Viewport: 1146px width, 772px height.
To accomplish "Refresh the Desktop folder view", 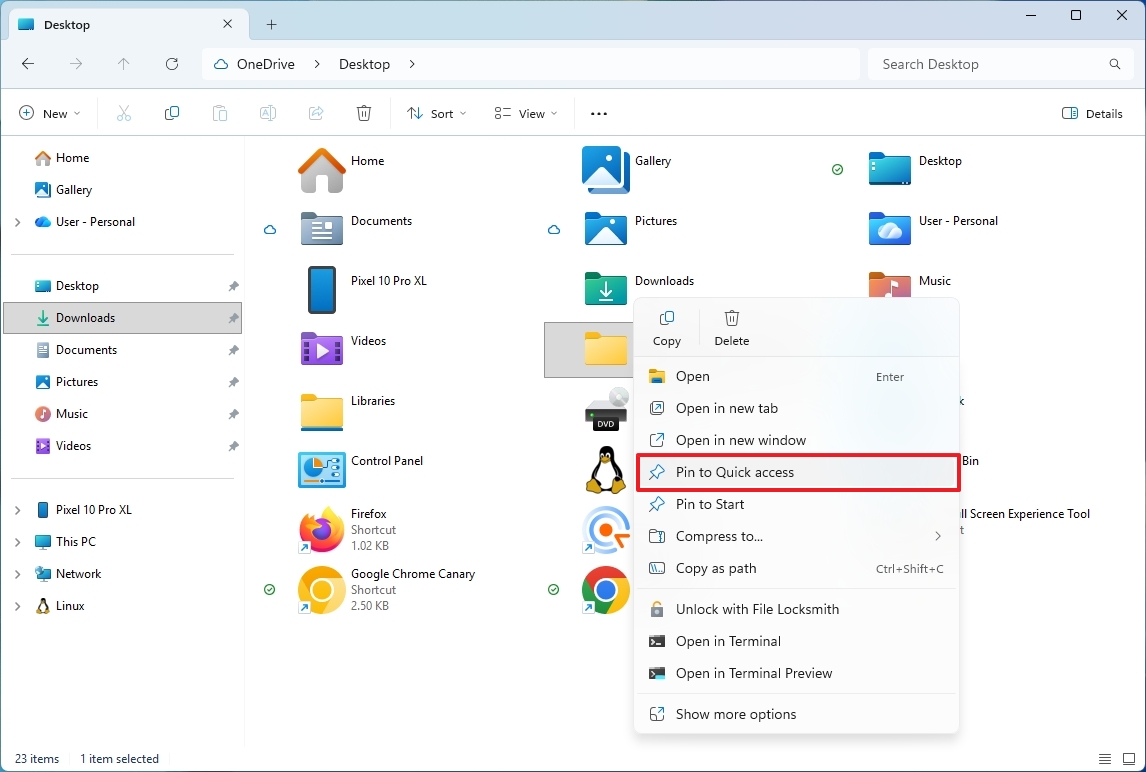I will pyautogui.click(x=171, y=63).
